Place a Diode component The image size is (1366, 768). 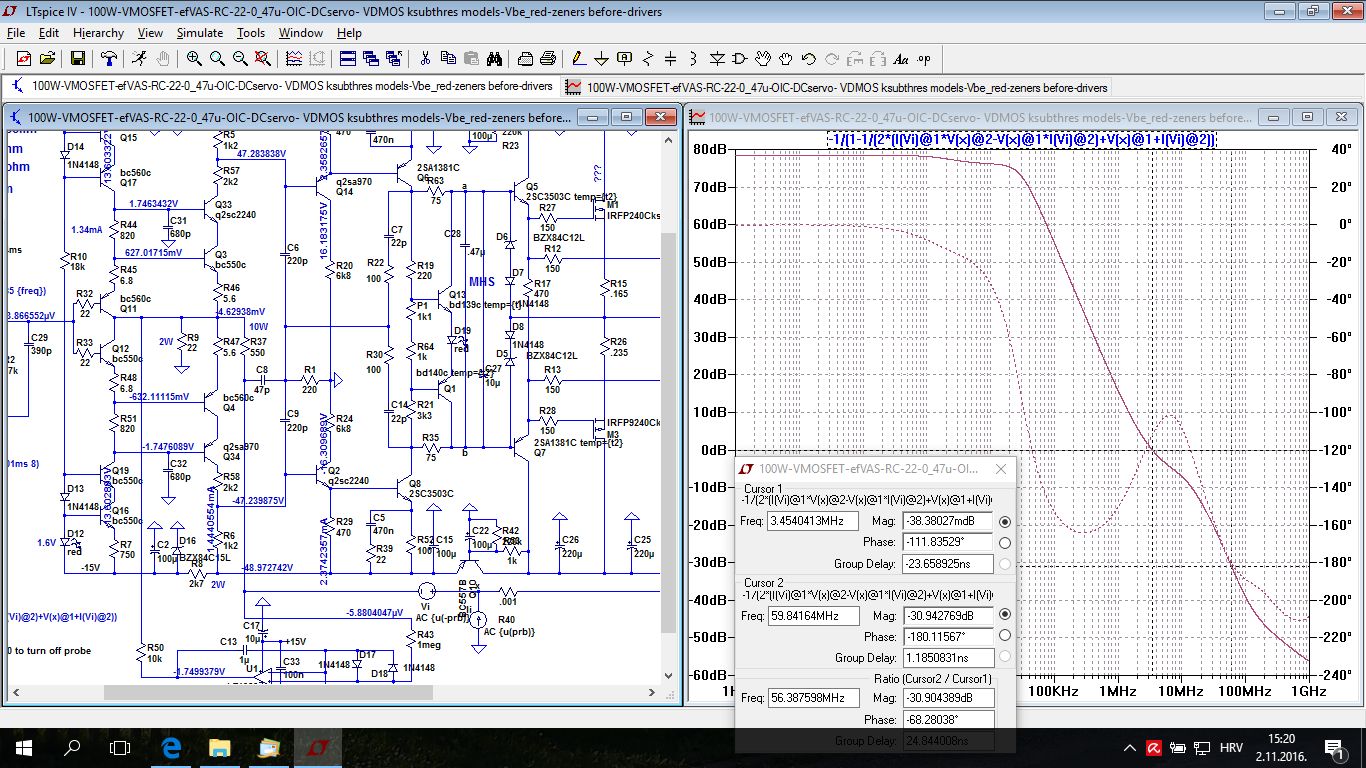(x=717, y=58)
